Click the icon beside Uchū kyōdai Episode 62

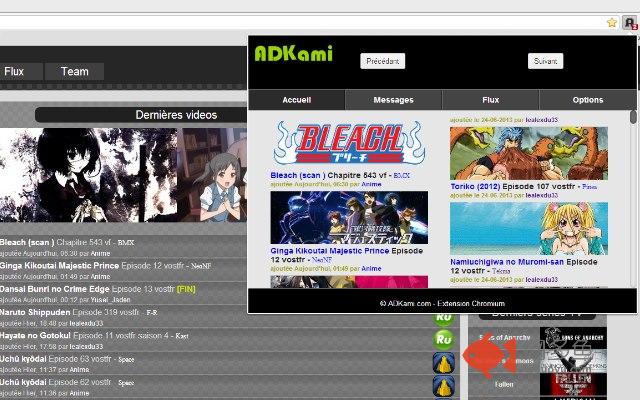click(444, 386)
